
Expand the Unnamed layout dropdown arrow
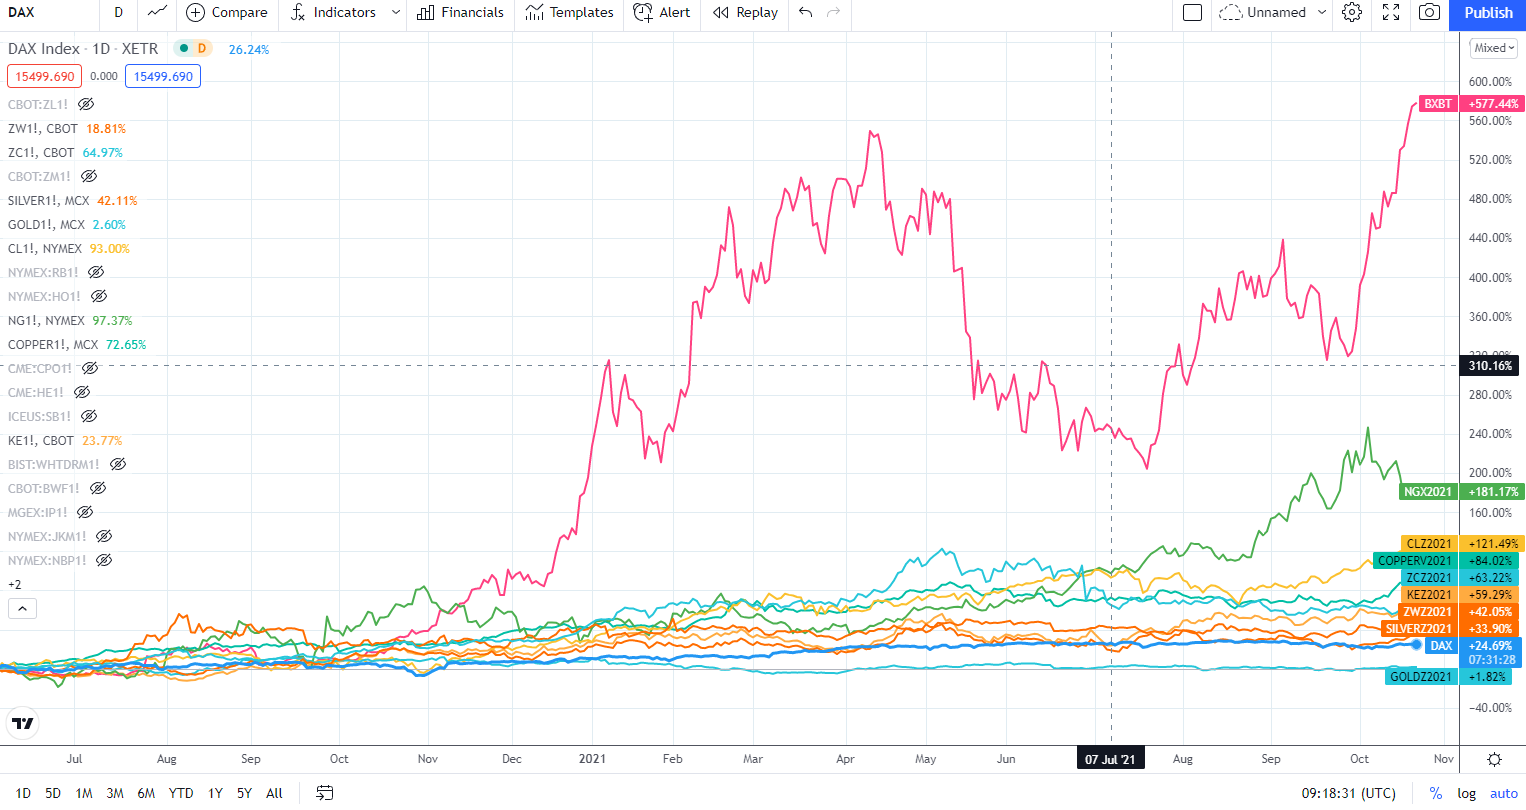tap(1322, 12)
